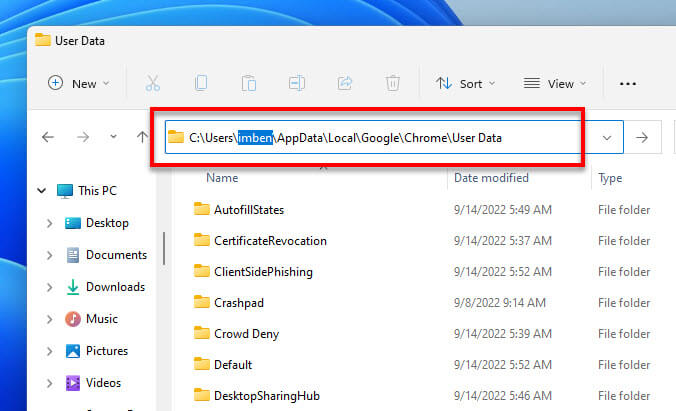Screen dimensions: 676x411
Task: Click the Go to arrow beside address bar
Action: coord(642,138)
